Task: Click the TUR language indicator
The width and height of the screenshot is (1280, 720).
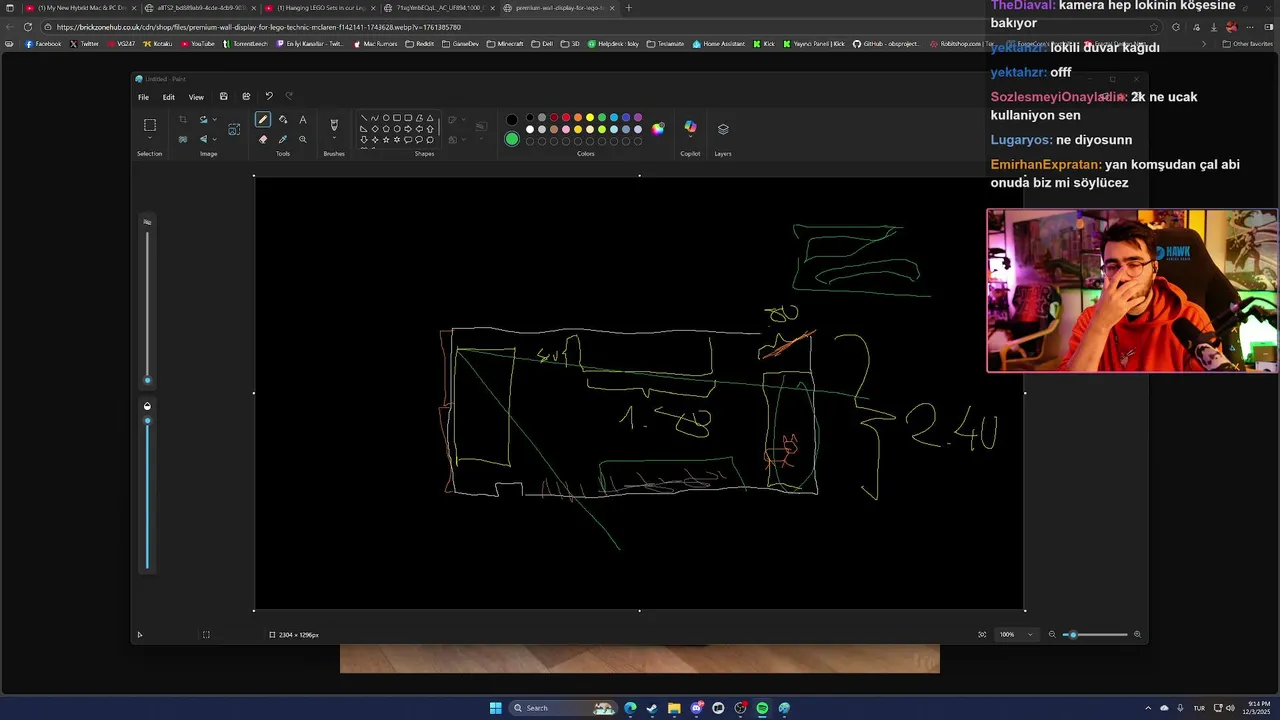Action: tap(1199, 708)
